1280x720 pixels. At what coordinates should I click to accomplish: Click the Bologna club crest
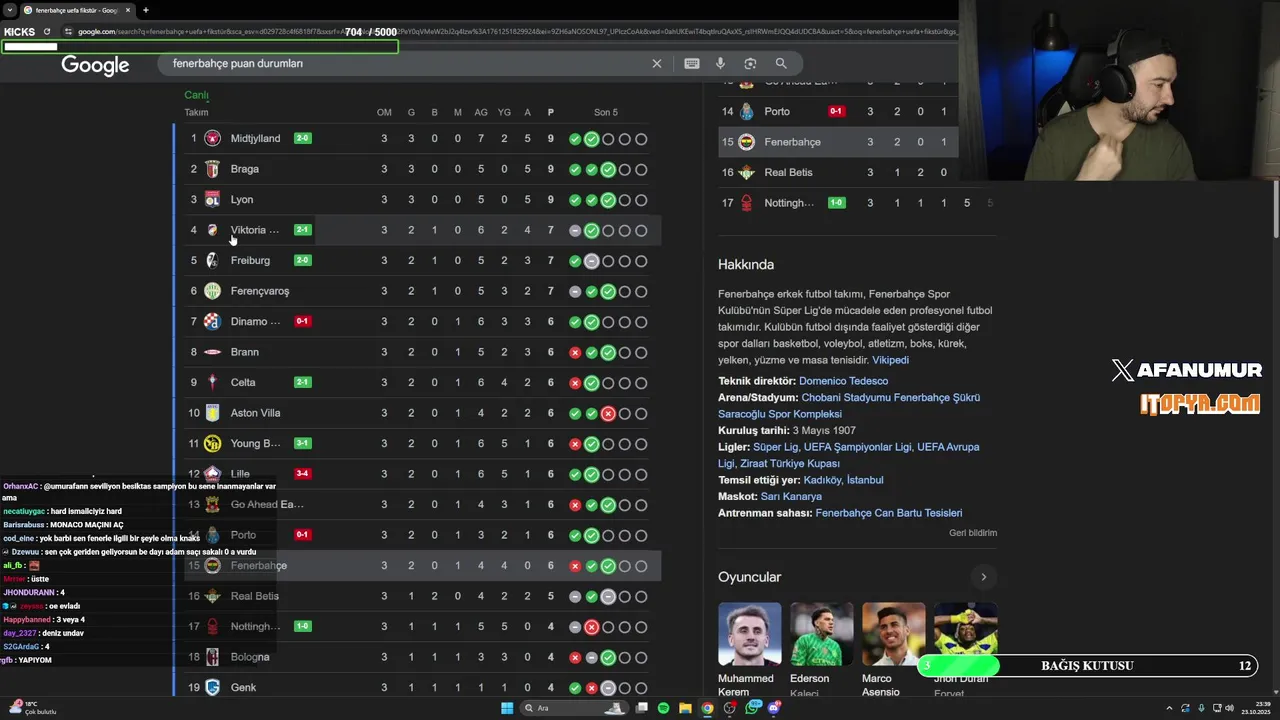[x=212, y=657]
